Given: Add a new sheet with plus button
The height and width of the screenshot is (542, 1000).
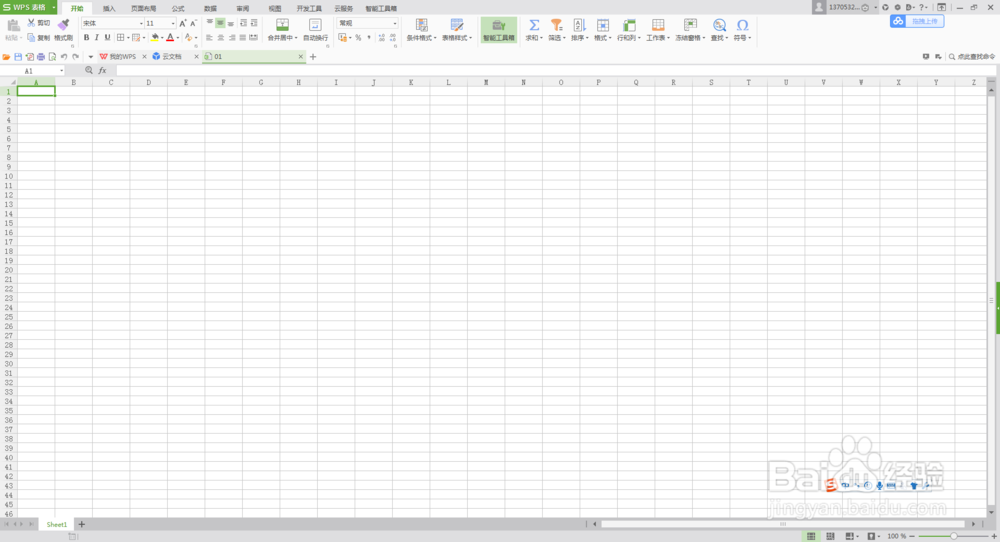Looking at the screenshot, I should coord(82,524).
